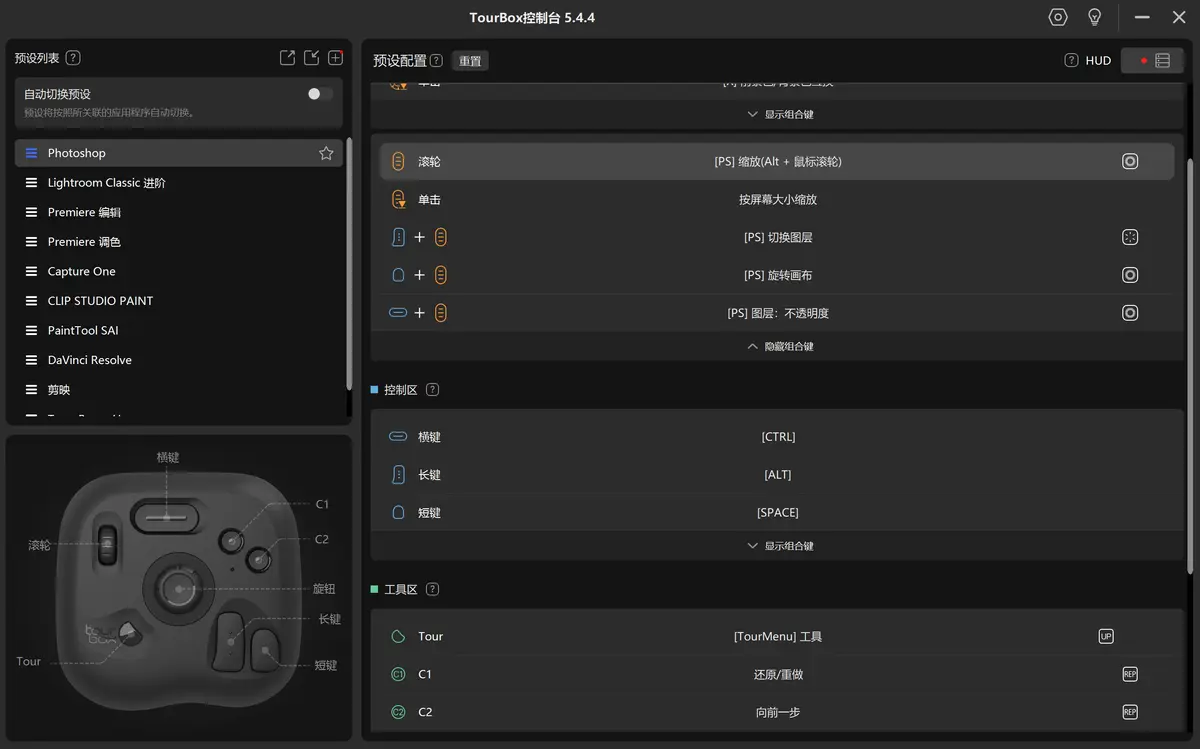Viewport: 1200px width, 749px height.
Task: Click the 重置 reset button
Action: 470,61
